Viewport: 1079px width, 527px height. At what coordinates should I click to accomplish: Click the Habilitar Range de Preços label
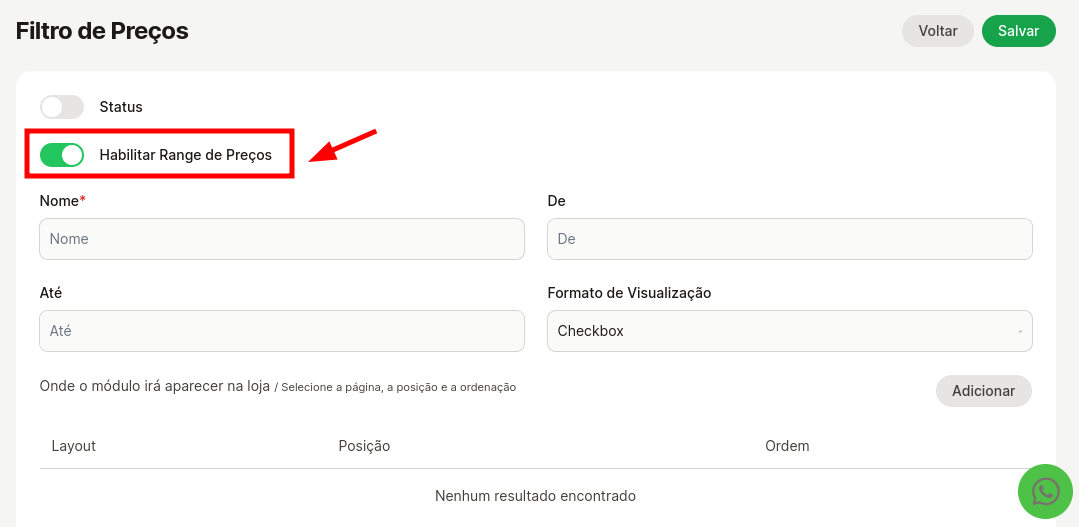[185, 155]
